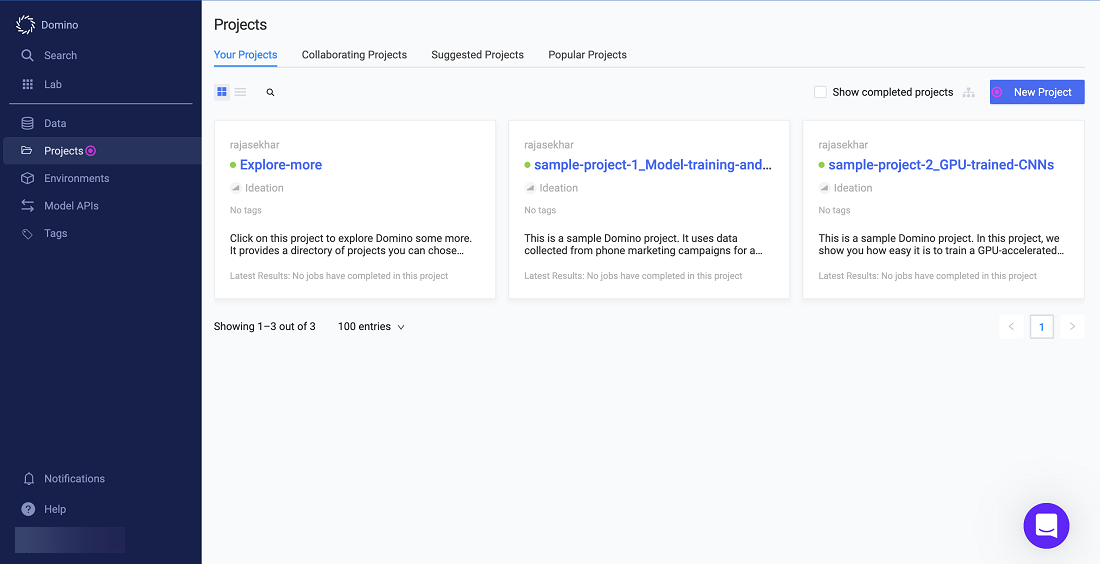Switch to grid card view

pos(222,92)
